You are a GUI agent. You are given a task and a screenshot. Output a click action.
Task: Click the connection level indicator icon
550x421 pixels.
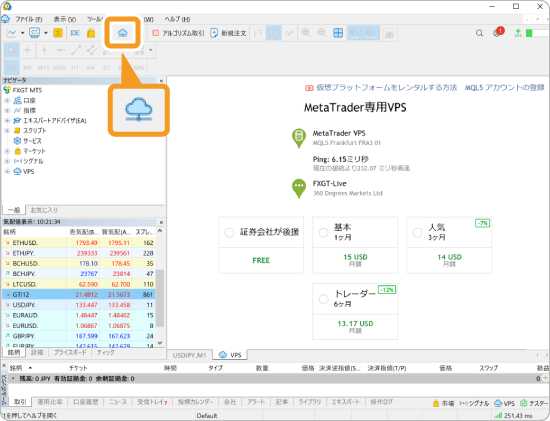tap(518, 33)
